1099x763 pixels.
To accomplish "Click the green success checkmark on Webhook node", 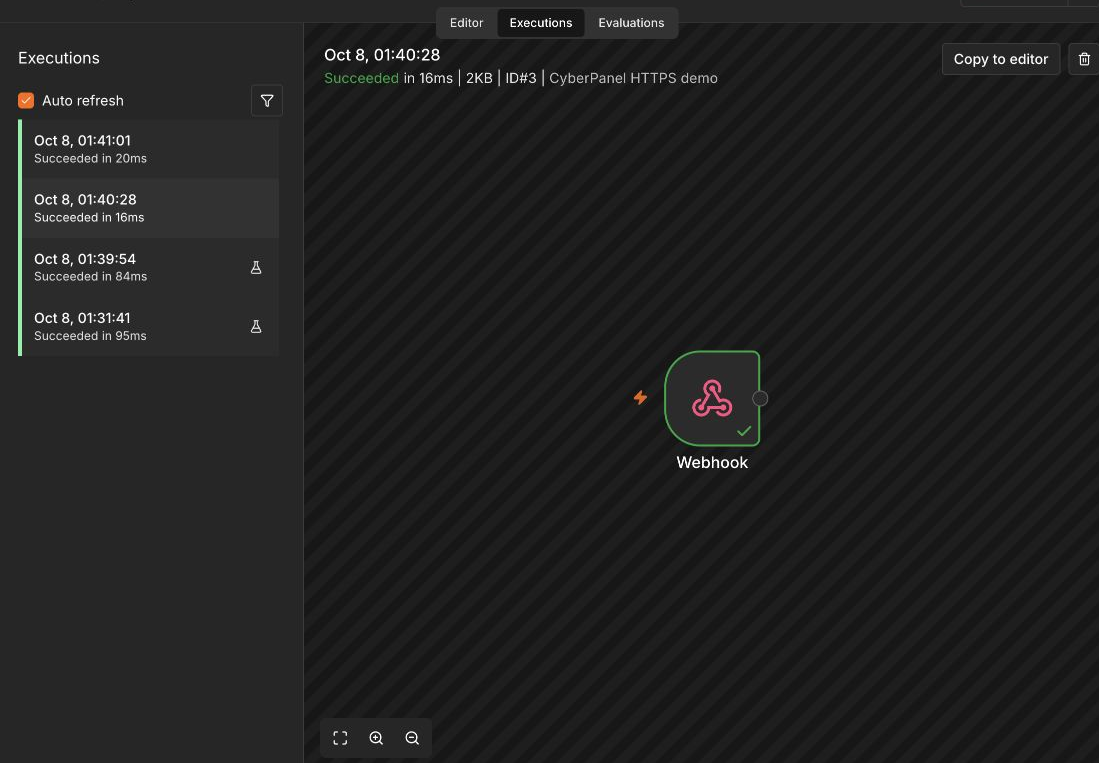I will point(744,431).
